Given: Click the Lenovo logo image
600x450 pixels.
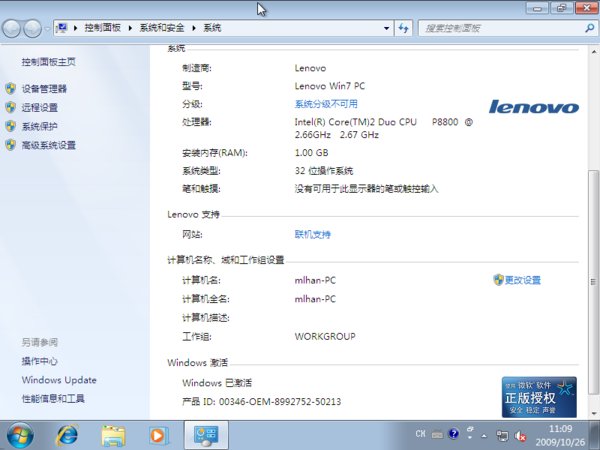Looking at the screenshot, I should (x=534, y=107).
